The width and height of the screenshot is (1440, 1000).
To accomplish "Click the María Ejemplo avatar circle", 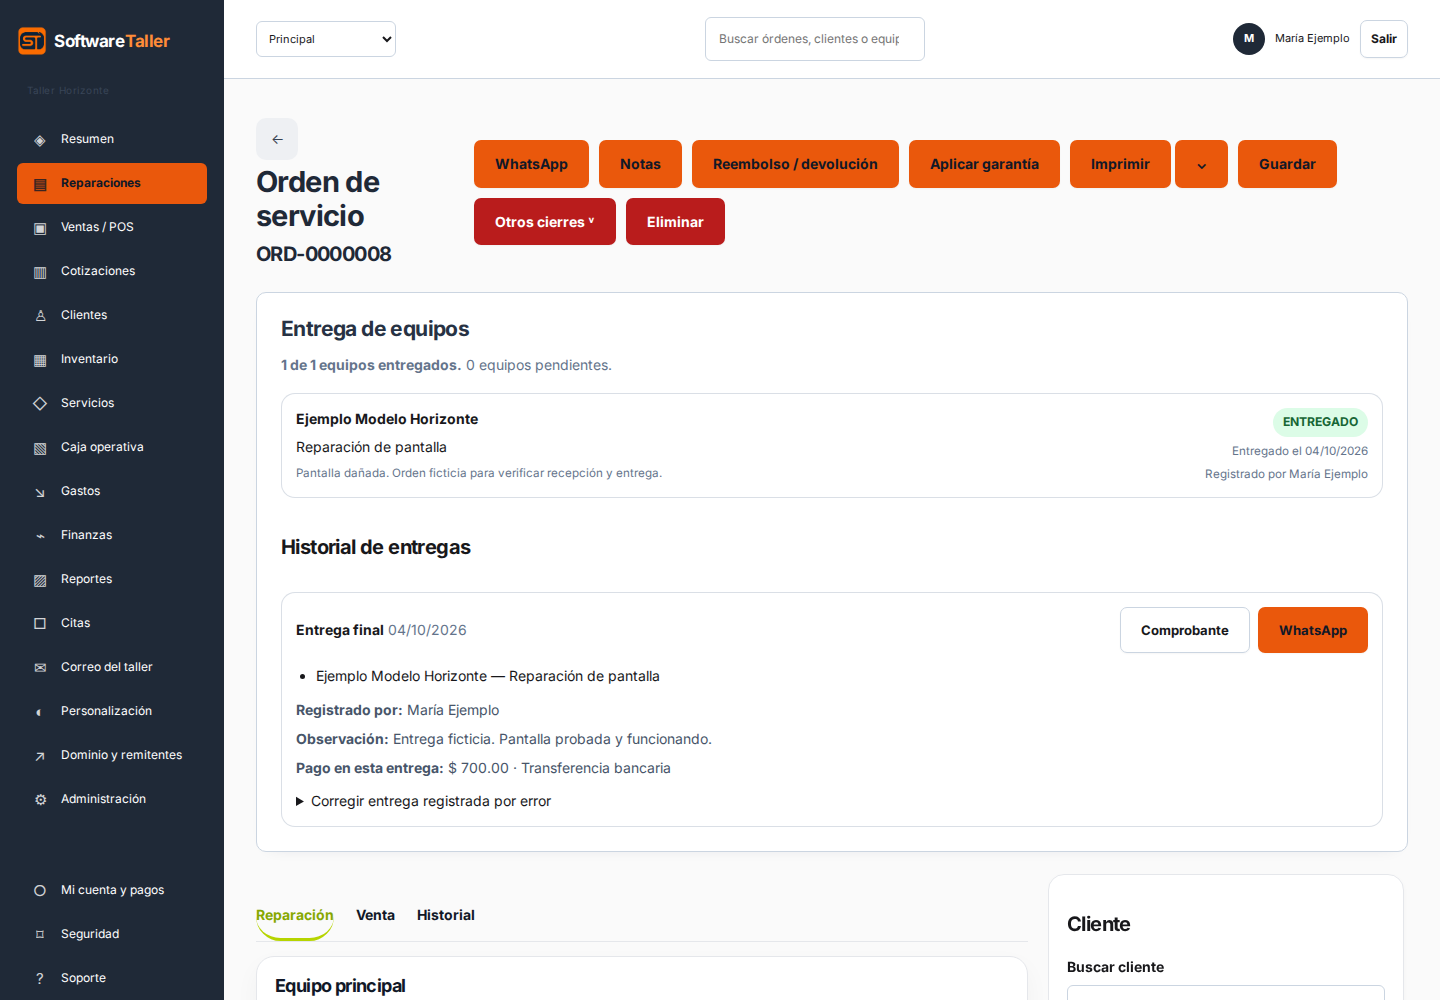I will click(x=1248, y=39).
